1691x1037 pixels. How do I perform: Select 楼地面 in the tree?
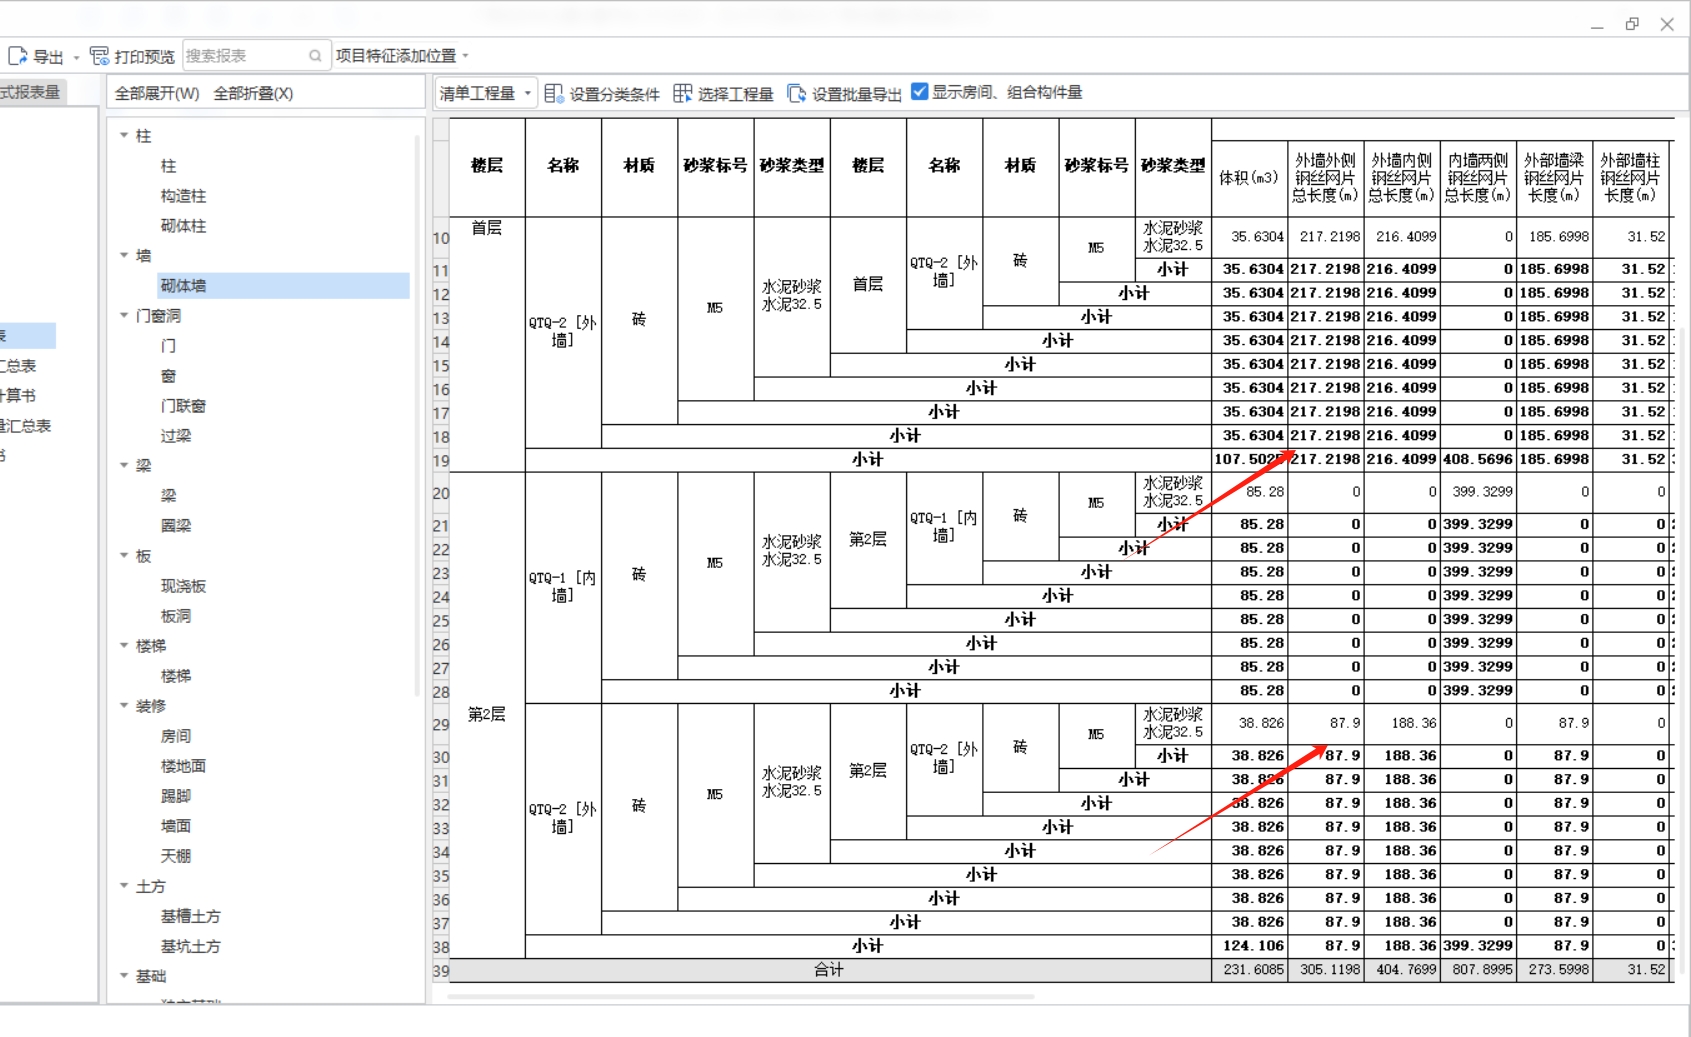click(x=183, y=766)
